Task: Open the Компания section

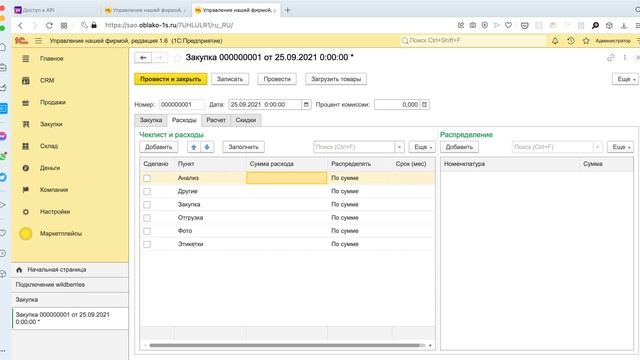Action: [54, 190]
